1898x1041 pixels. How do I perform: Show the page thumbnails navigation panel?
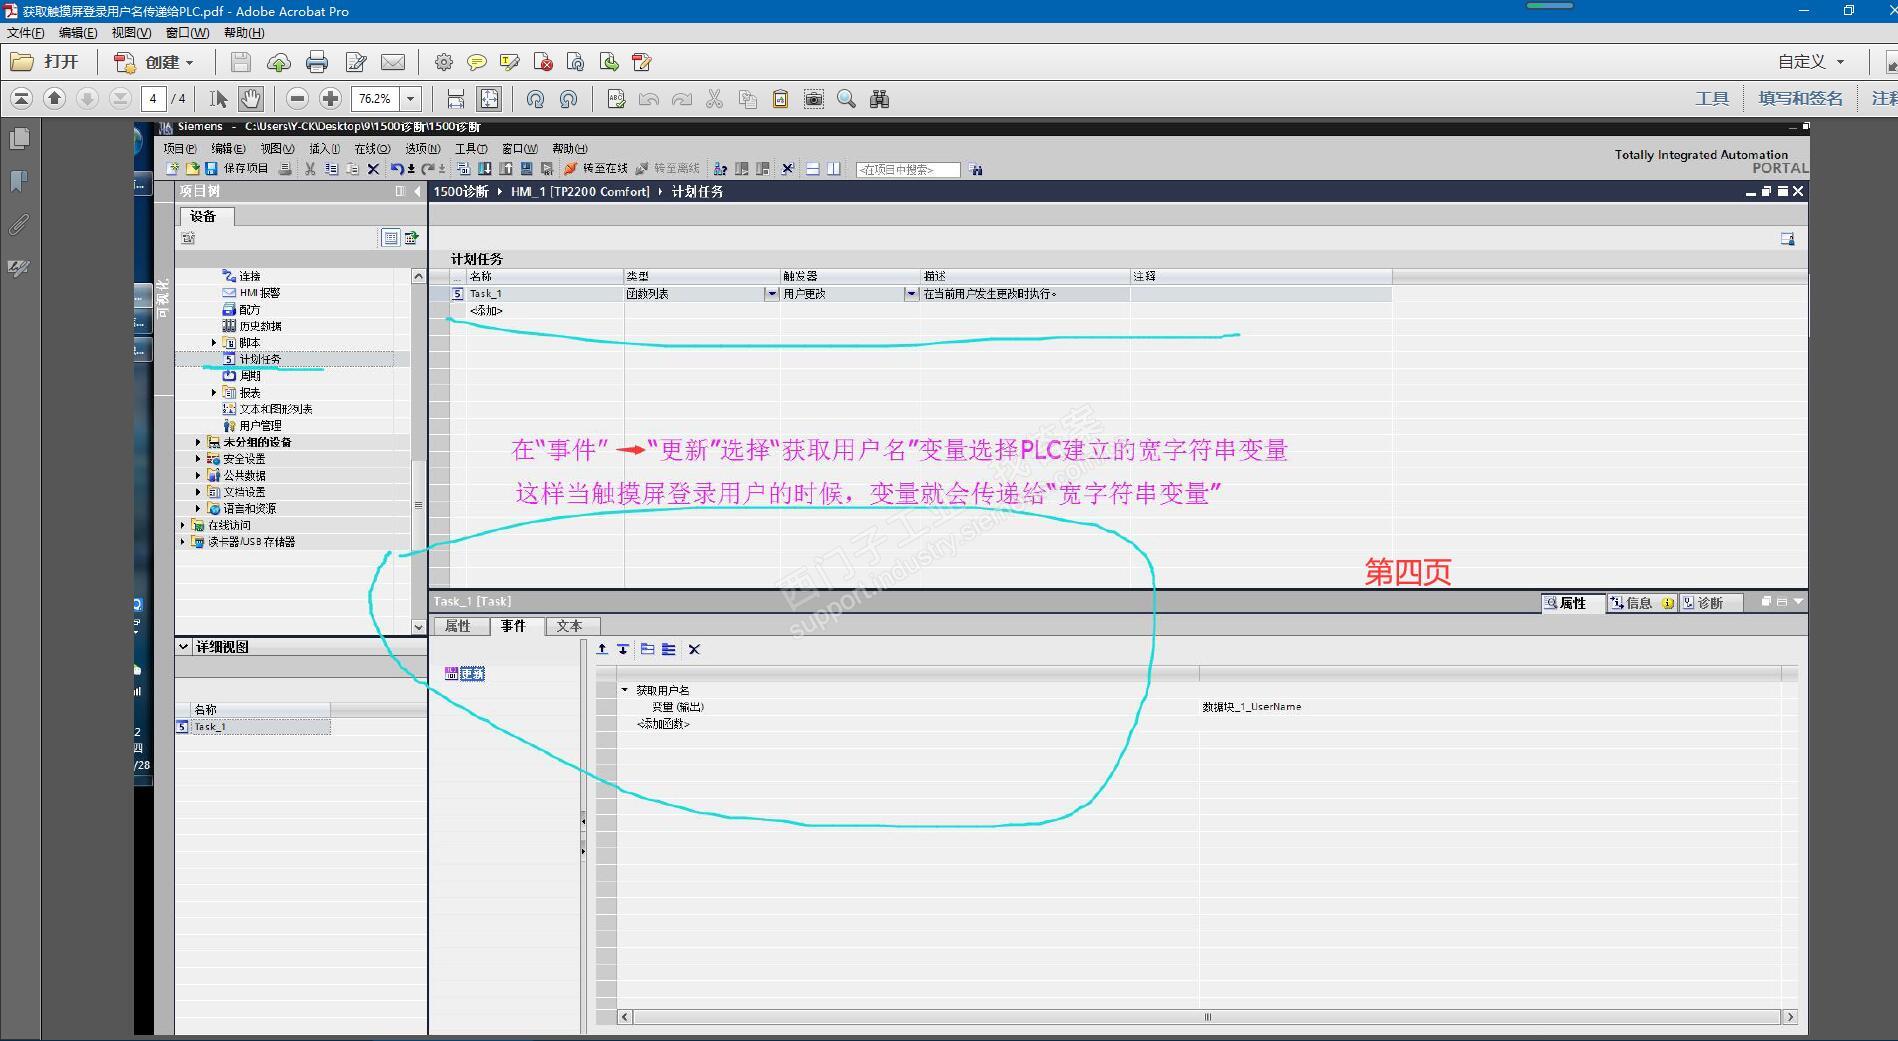(19, 139)
